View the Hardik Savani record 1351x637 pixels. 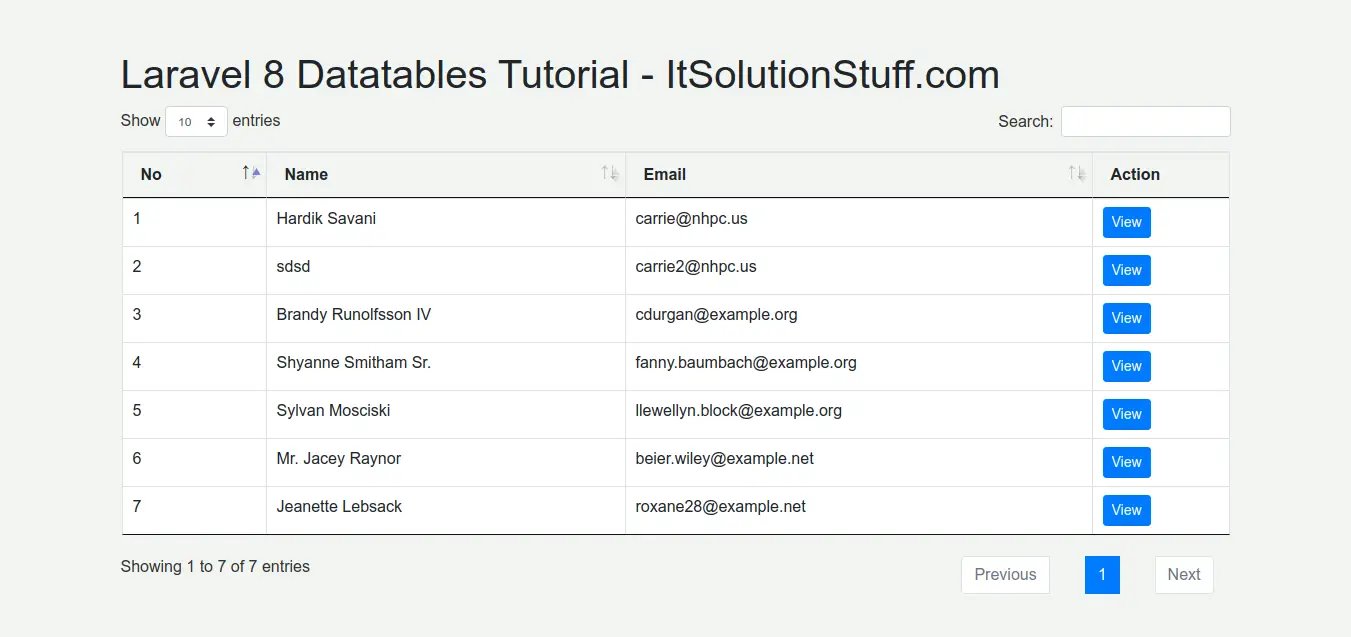1126,222
